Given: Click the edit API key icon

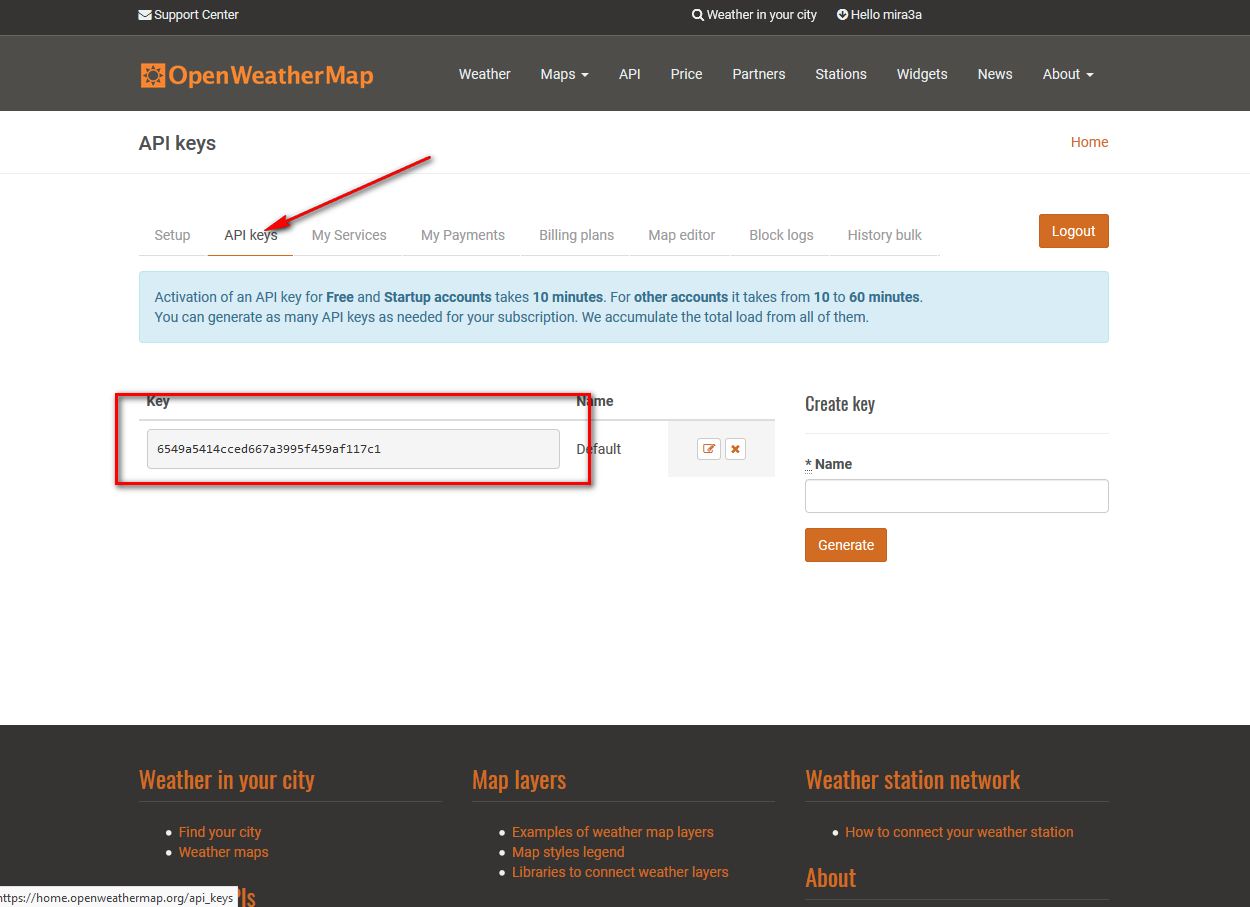Looking at the screenshot, I should (709, 449).
